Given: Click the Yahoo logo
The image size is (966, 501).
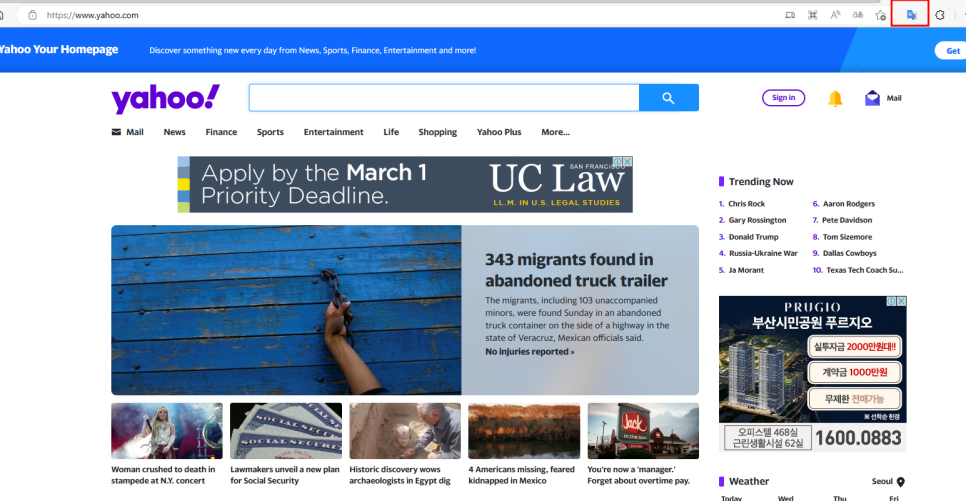Looking at the screenshot, I should pyautogui.click(x=165, y=99).
